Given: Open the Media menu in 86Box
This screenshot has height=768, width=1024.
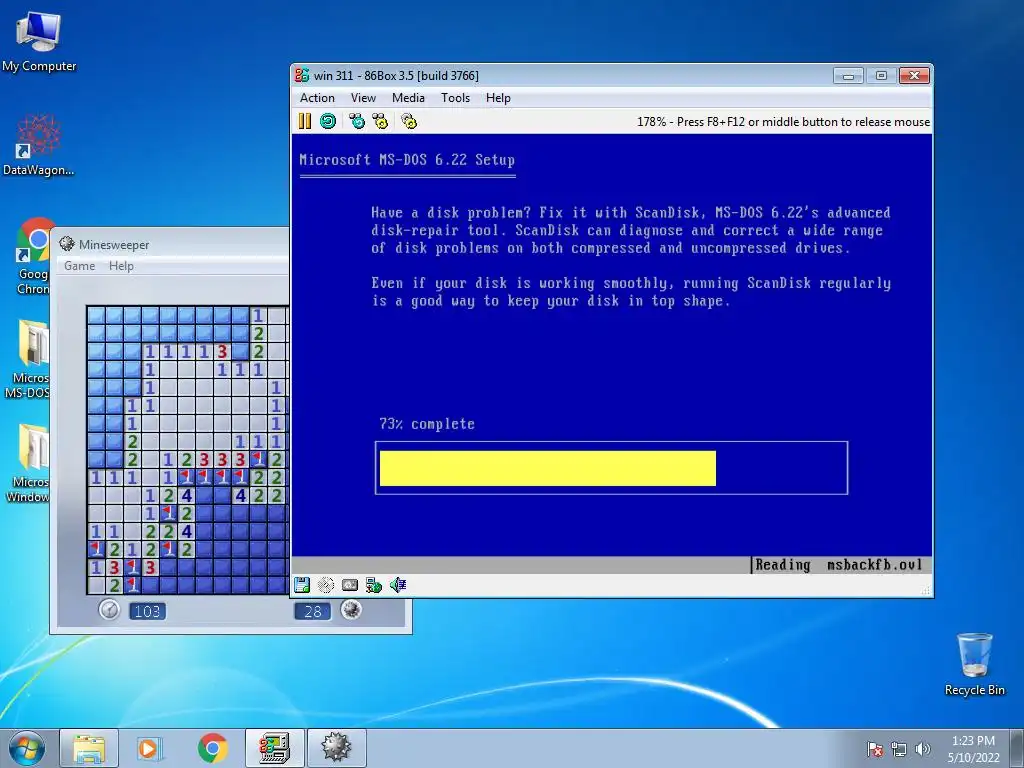Looking at the screenshot, I should tap(408, 98).
